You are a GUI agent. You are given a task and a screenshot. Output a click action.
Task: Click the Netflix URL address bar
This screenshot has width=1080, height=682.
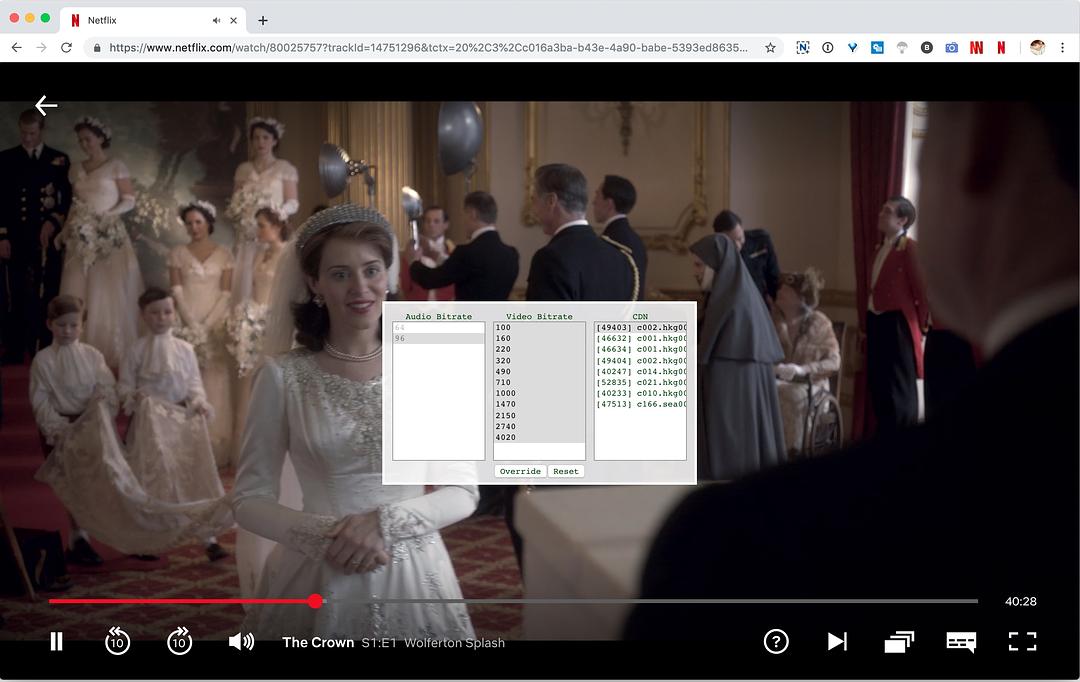click(428, 48)
